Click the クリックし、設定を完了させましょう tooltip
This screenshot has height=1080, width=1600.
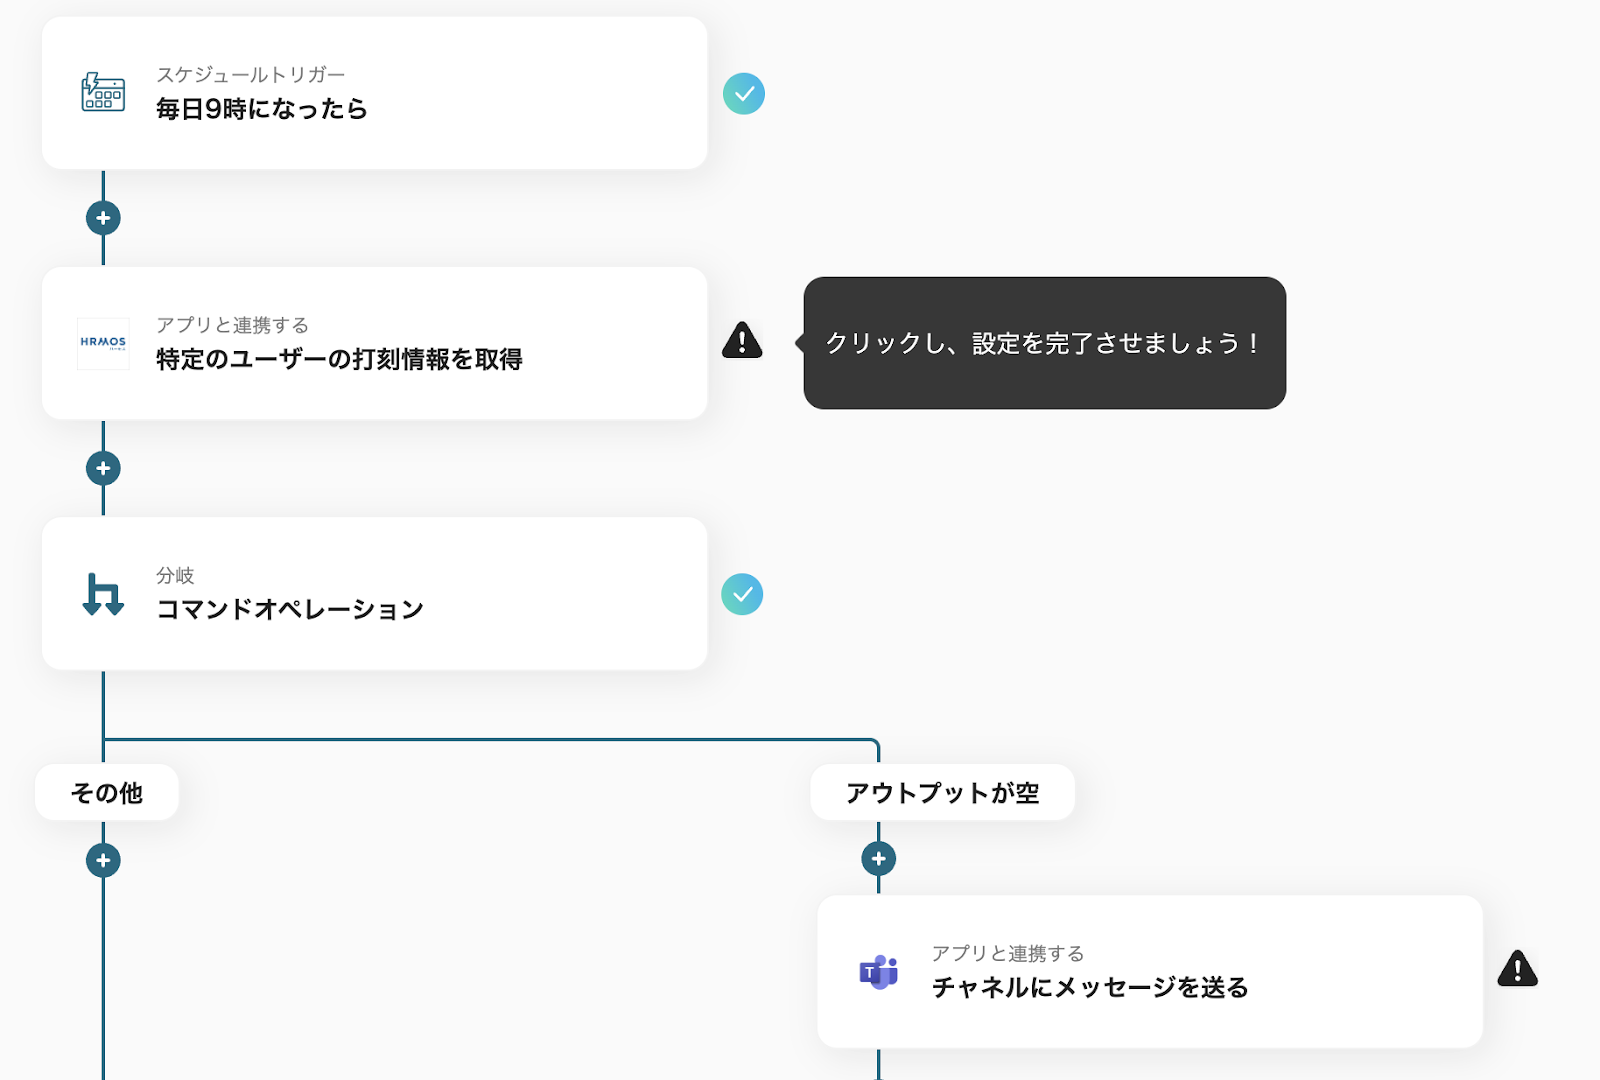click(1044, 343)
